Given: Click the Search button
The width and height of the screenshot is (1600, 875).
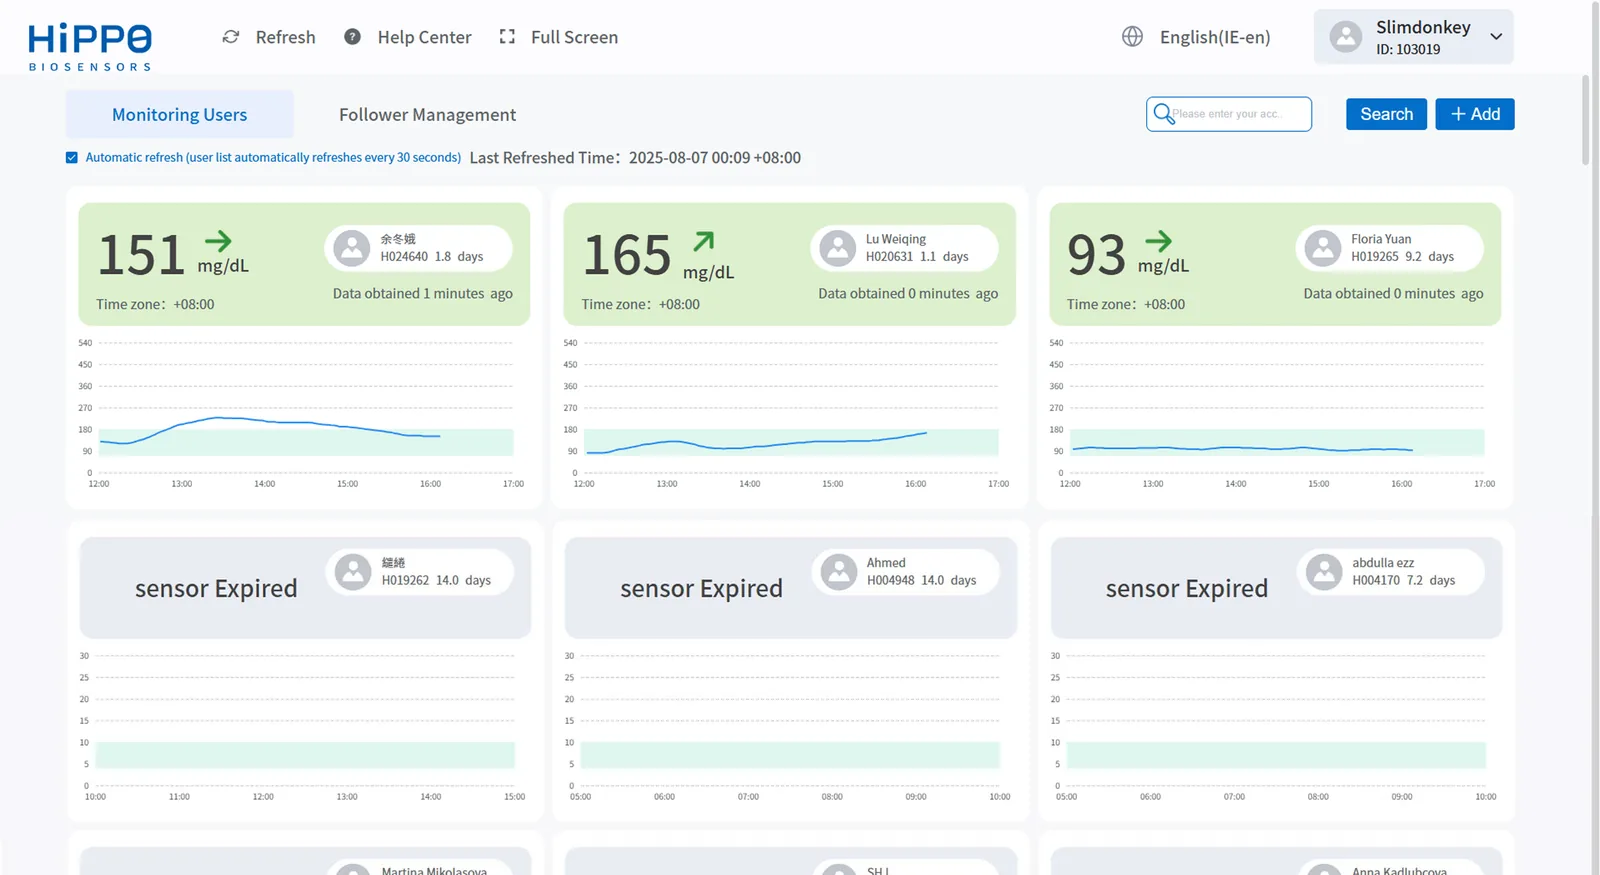Looking at the screenshot, I should [1386, 114].
